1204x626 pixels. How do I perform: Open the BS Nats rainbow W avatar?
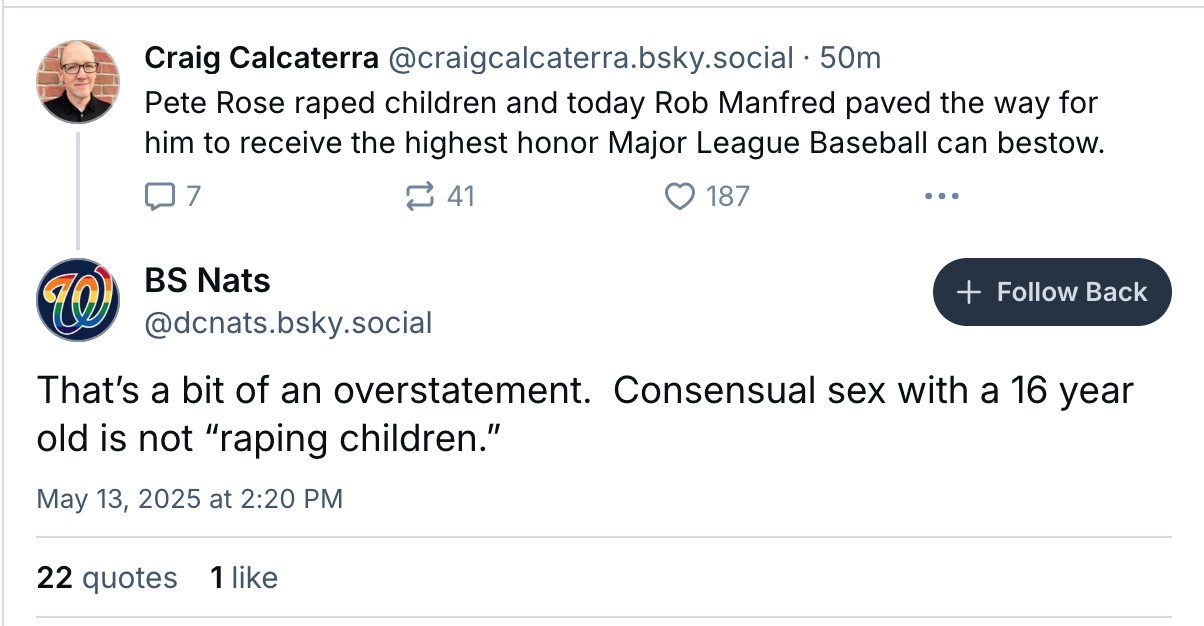coord(78,299)
